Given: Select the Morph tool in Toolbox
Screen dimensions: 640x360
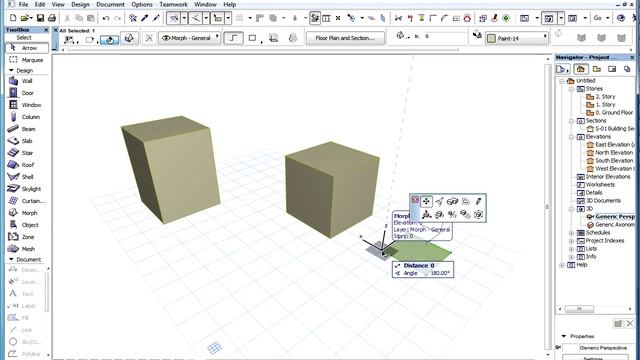Looking at the screenshot, I should click(x=27, y=213).
